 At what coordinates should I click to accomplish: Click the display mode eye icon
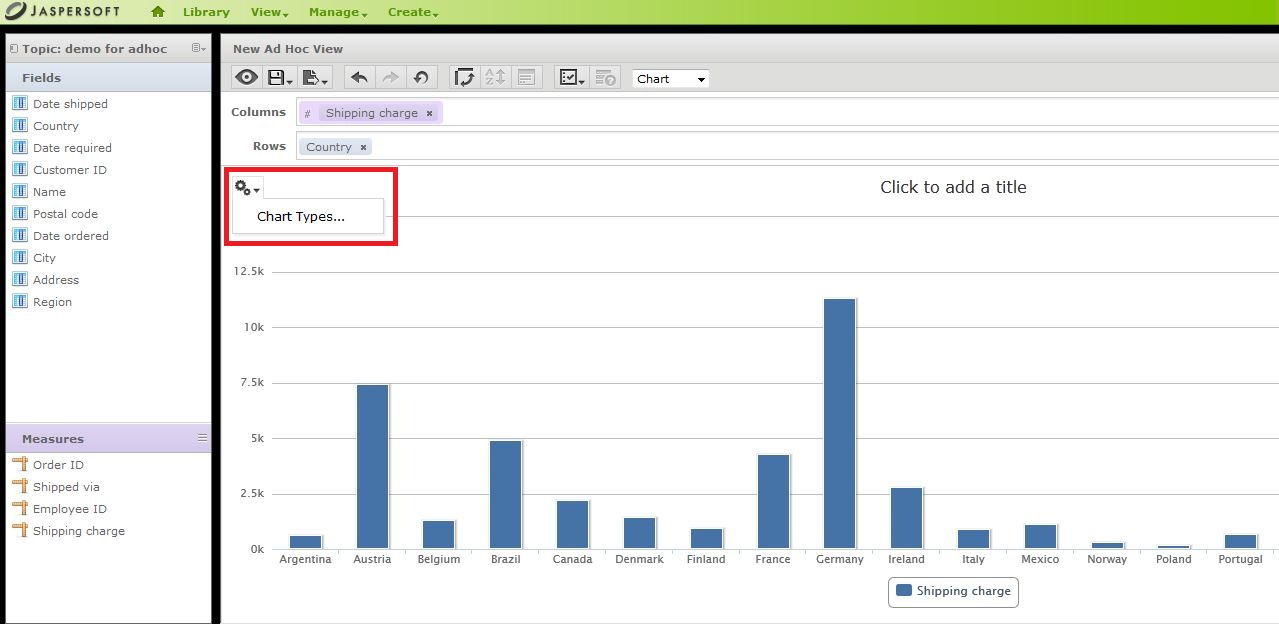click(246, 78)
